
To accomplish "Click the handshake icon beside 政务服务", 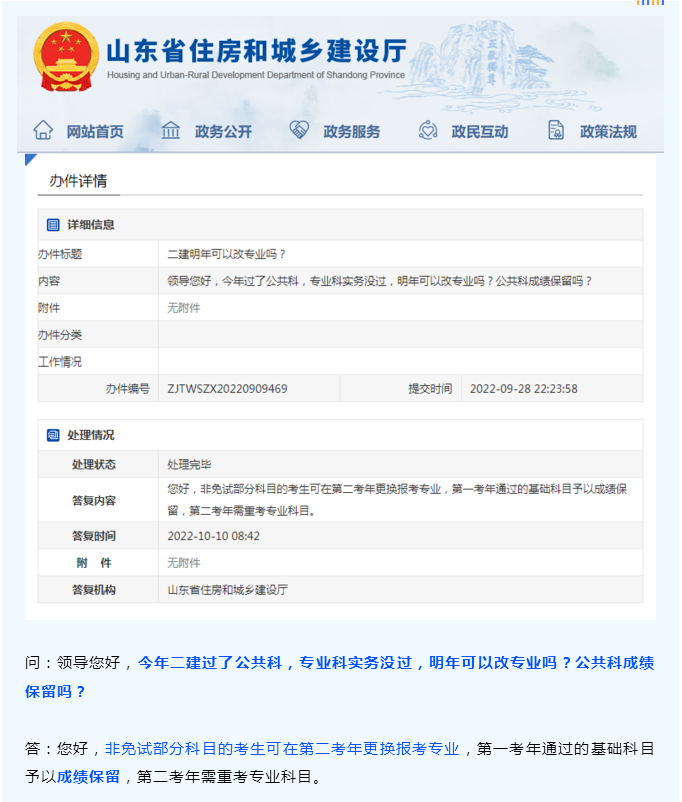I will click(299, 131).
